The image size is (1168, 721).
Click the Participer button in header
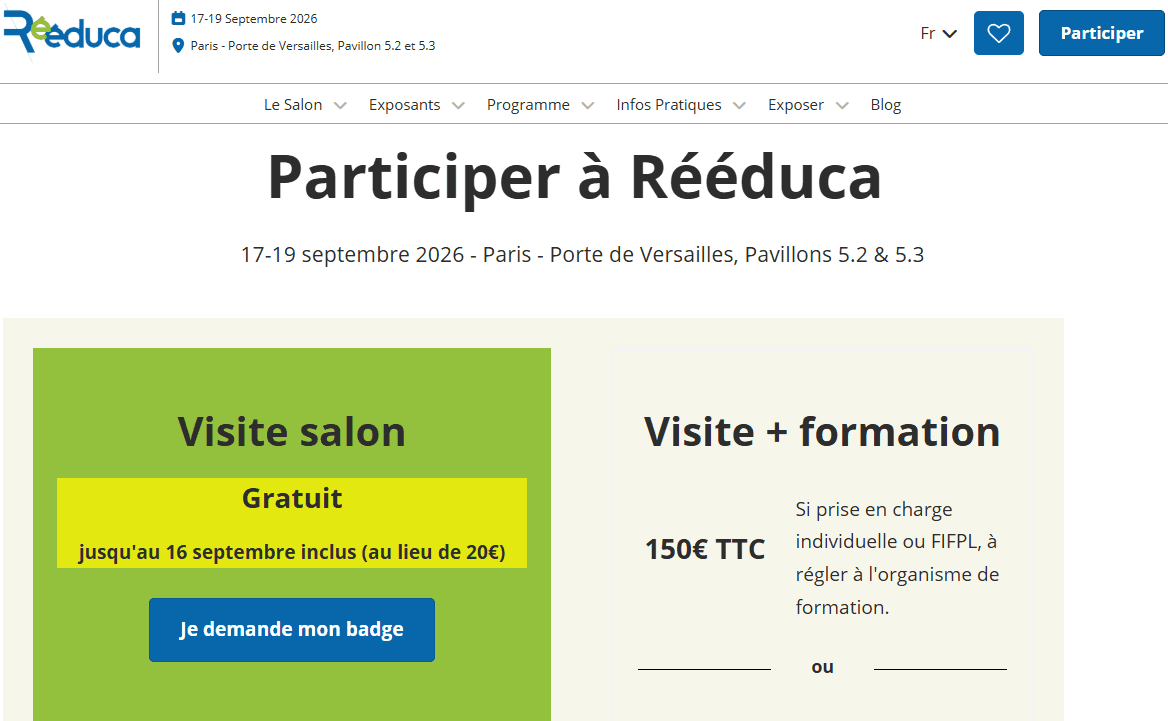pyautogui.click(x=1101, y=33)
